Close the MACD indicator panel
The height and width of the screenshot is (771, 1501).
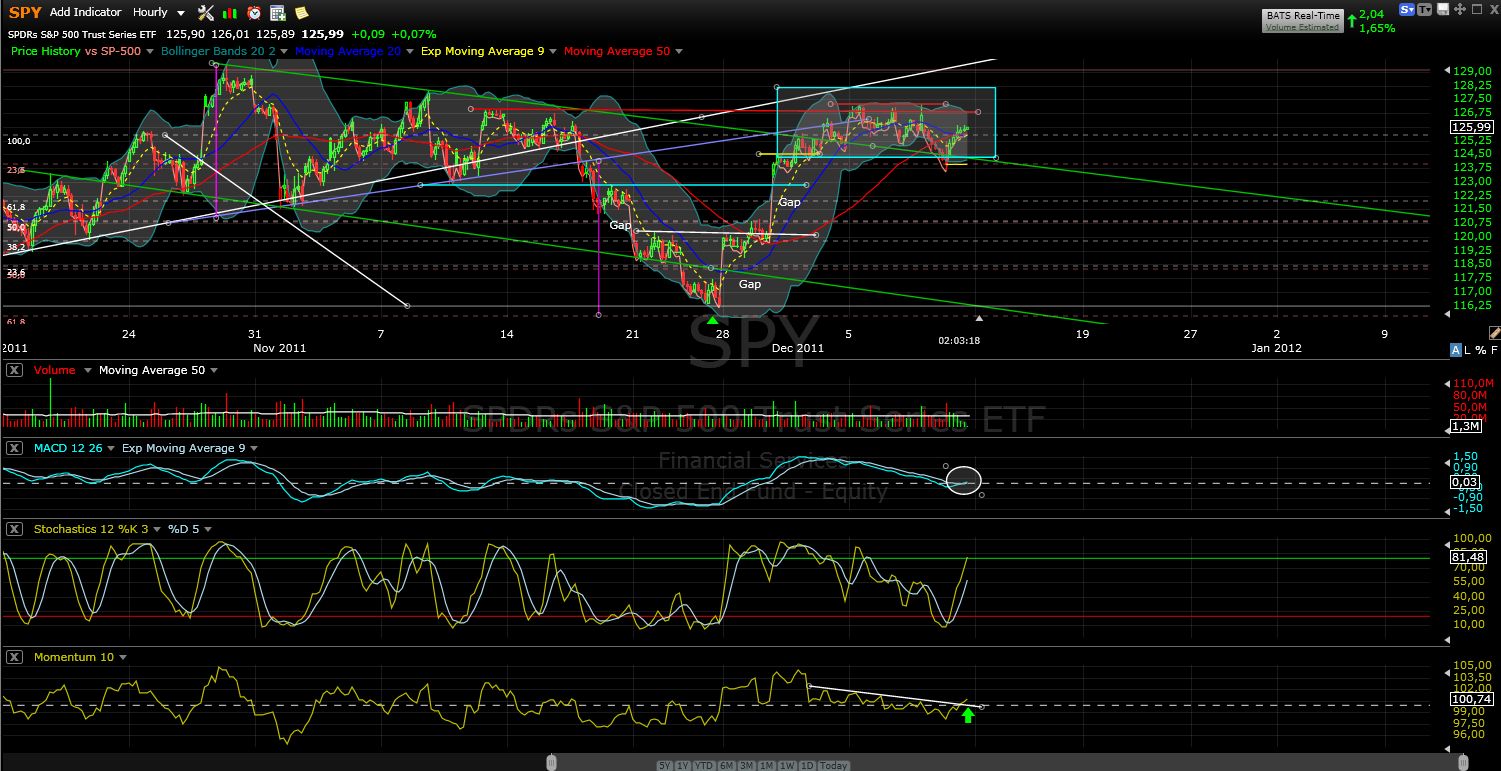(x=15, y=448)
